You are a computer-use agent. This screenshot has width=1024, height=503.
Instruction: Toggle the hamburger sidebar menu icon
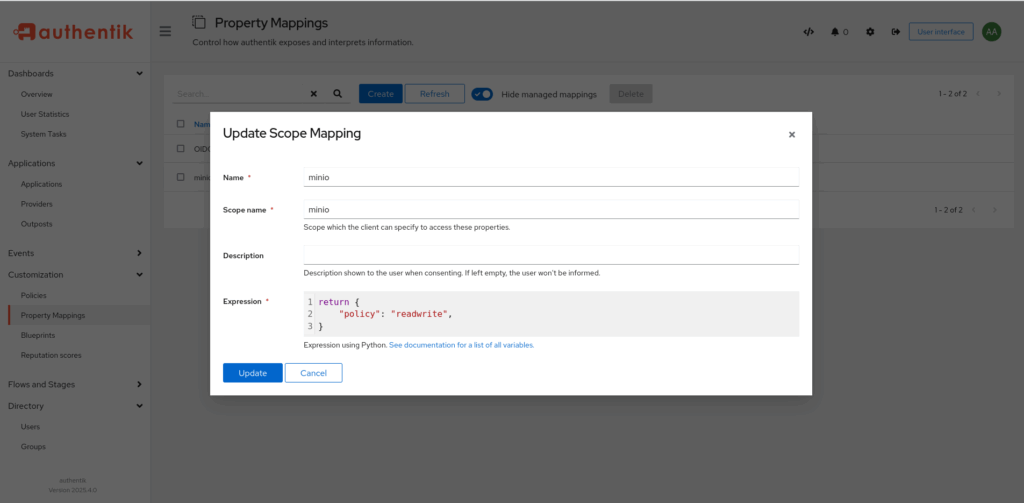(165, 31)
